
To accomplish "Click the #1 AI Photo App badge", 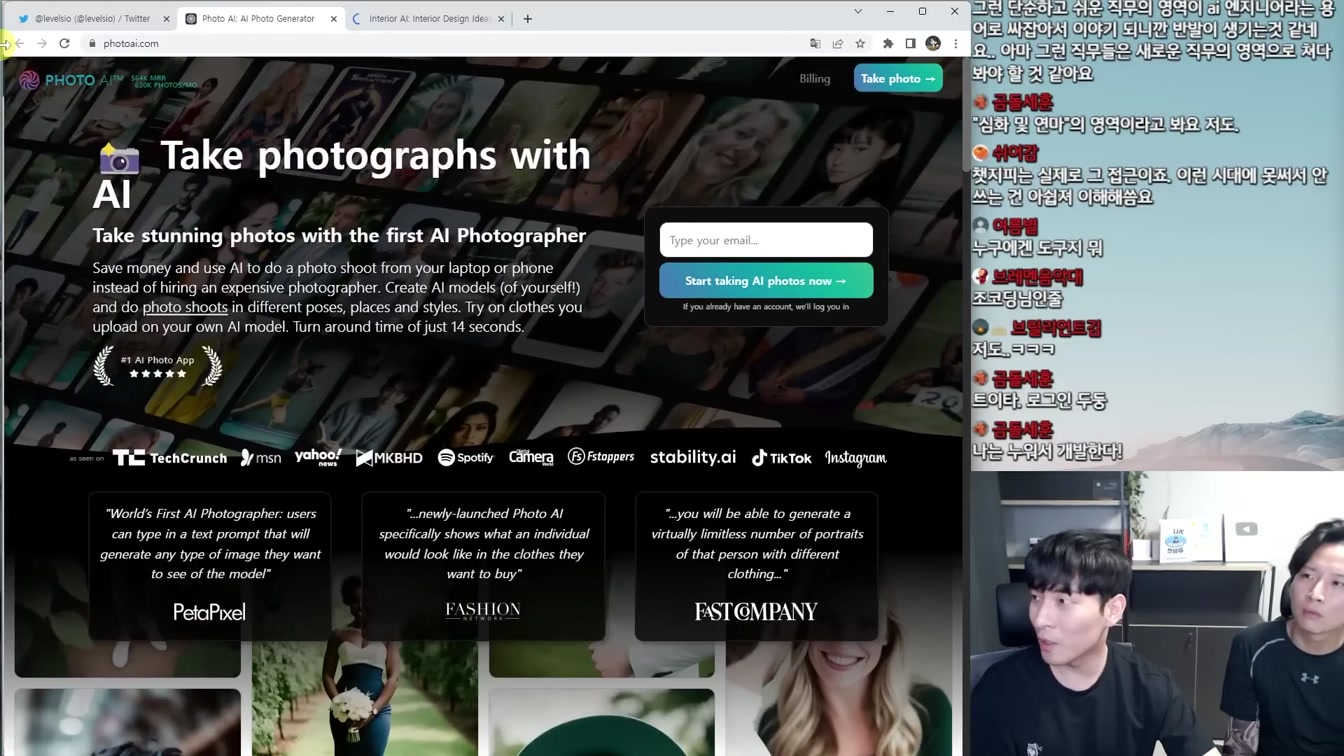I will [157, 366].
